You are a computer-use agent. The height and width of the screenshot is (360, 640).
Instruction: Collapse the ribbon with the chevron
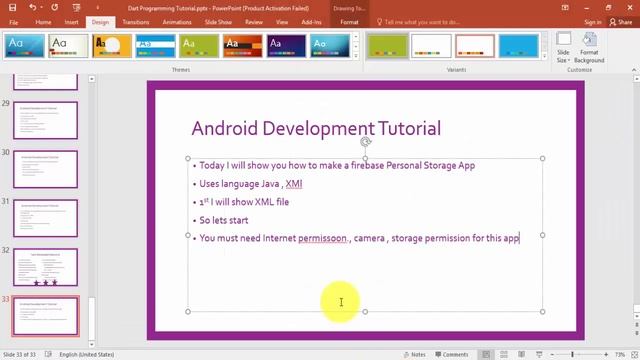[x=634, y=70]
